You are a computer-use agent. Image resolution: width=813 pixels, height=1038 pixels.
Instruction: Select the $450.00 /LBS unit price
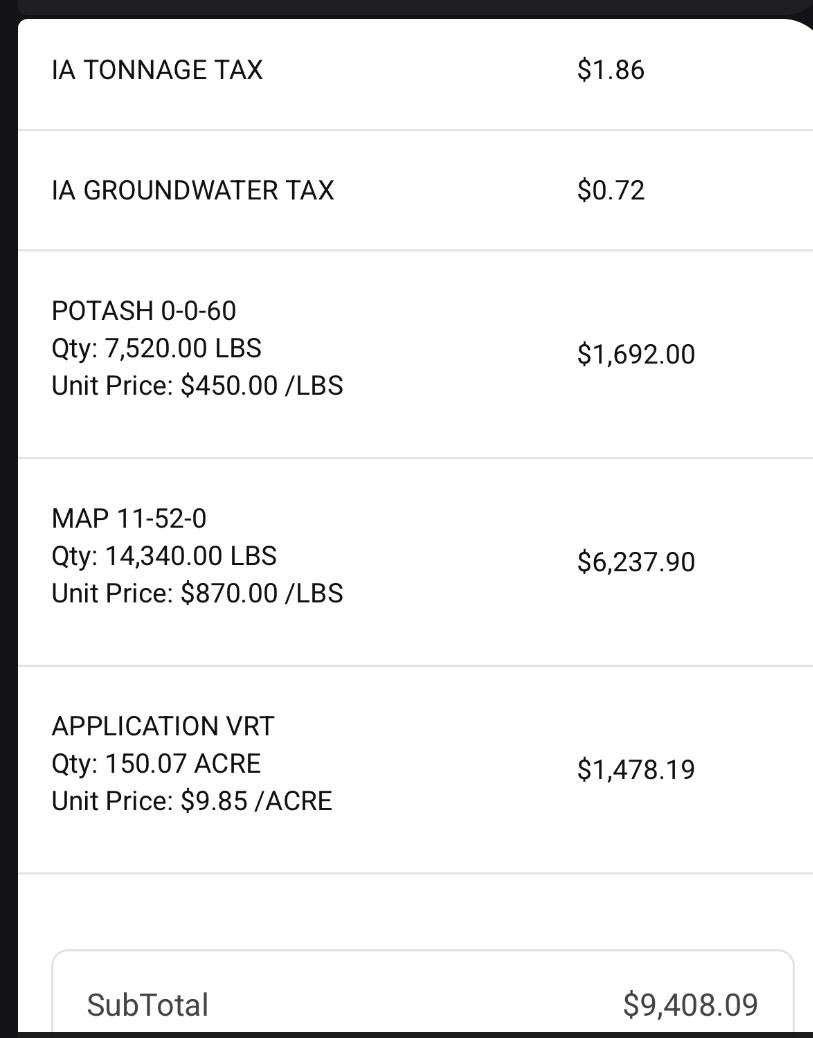click(261, 386)
